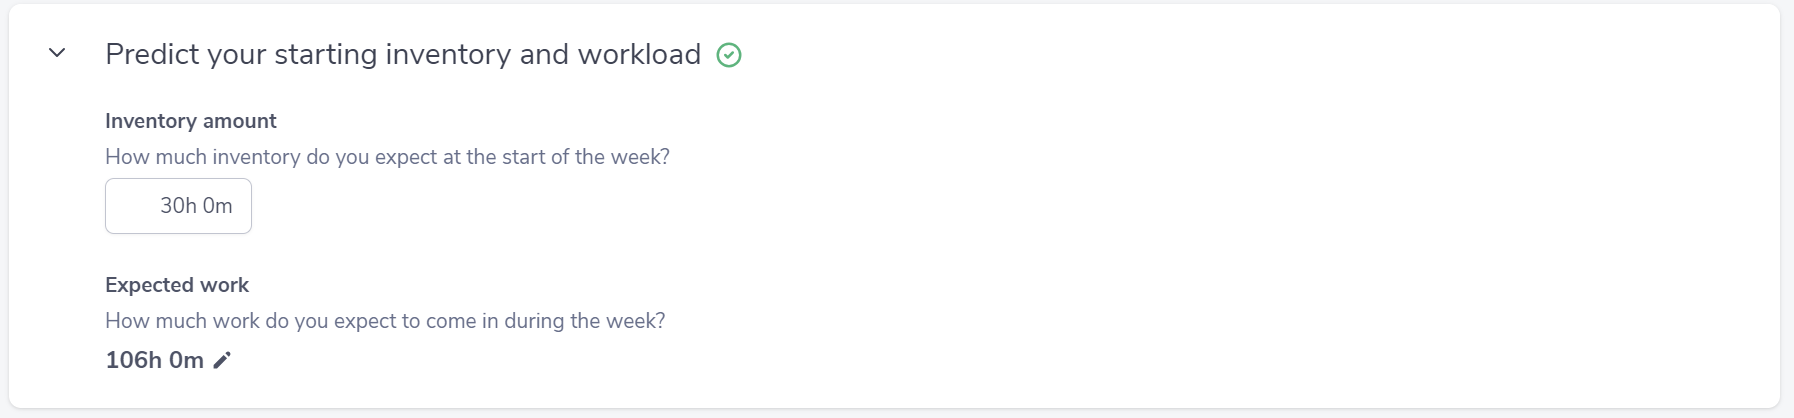
Task: Click the edit pencil under Expected work
Action: coord(222,360)
